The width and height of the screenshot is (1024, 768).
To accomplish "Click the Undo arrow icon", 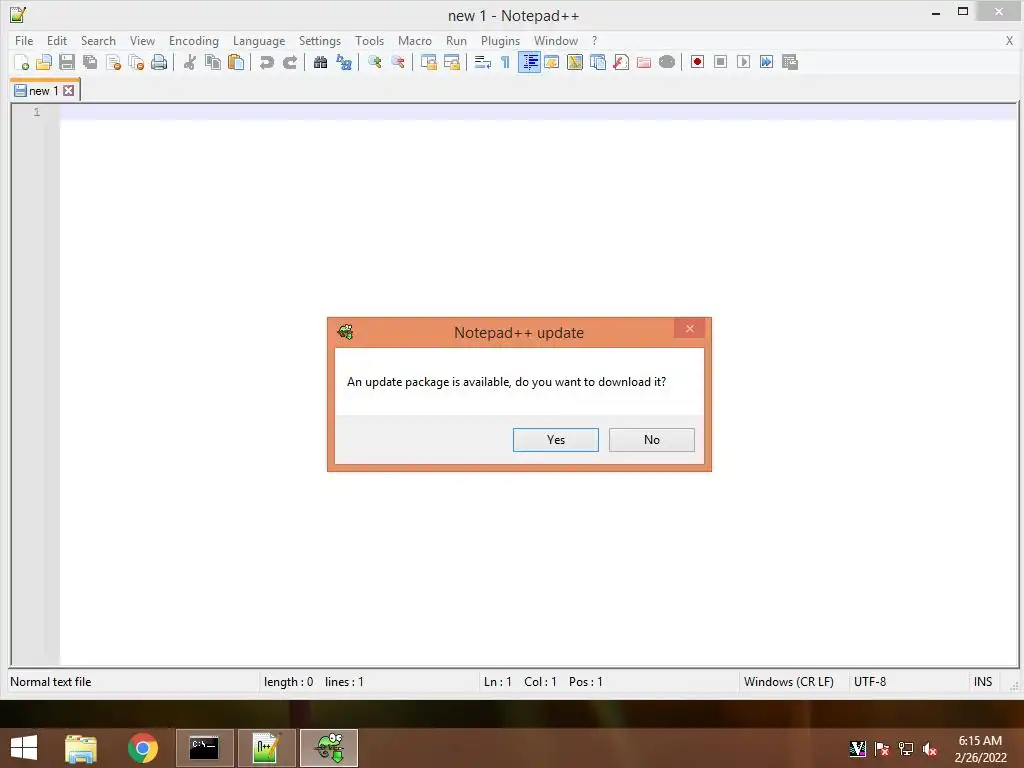I will pos(266,62).
